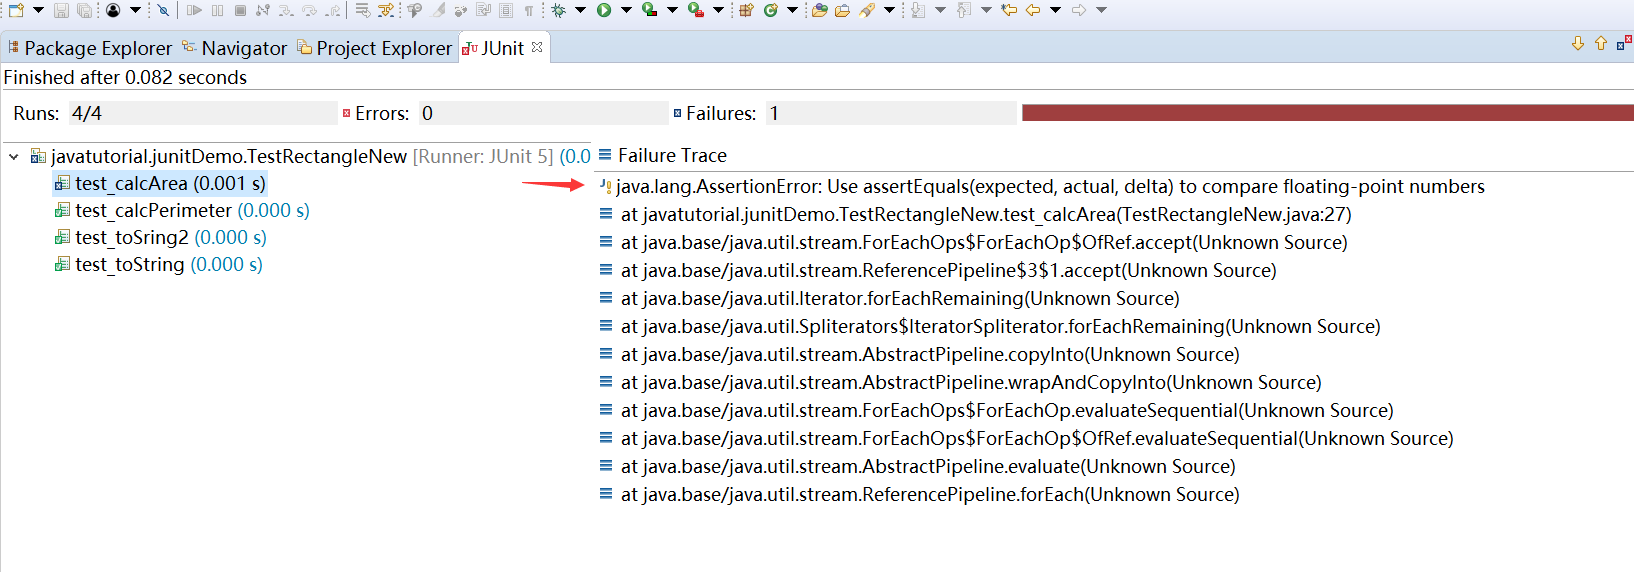Screen dimensions: 1634x572
Task: Select the javatutorial.junitDemo.TestRectangleNew test class
Action: click(x=228, y=156)
